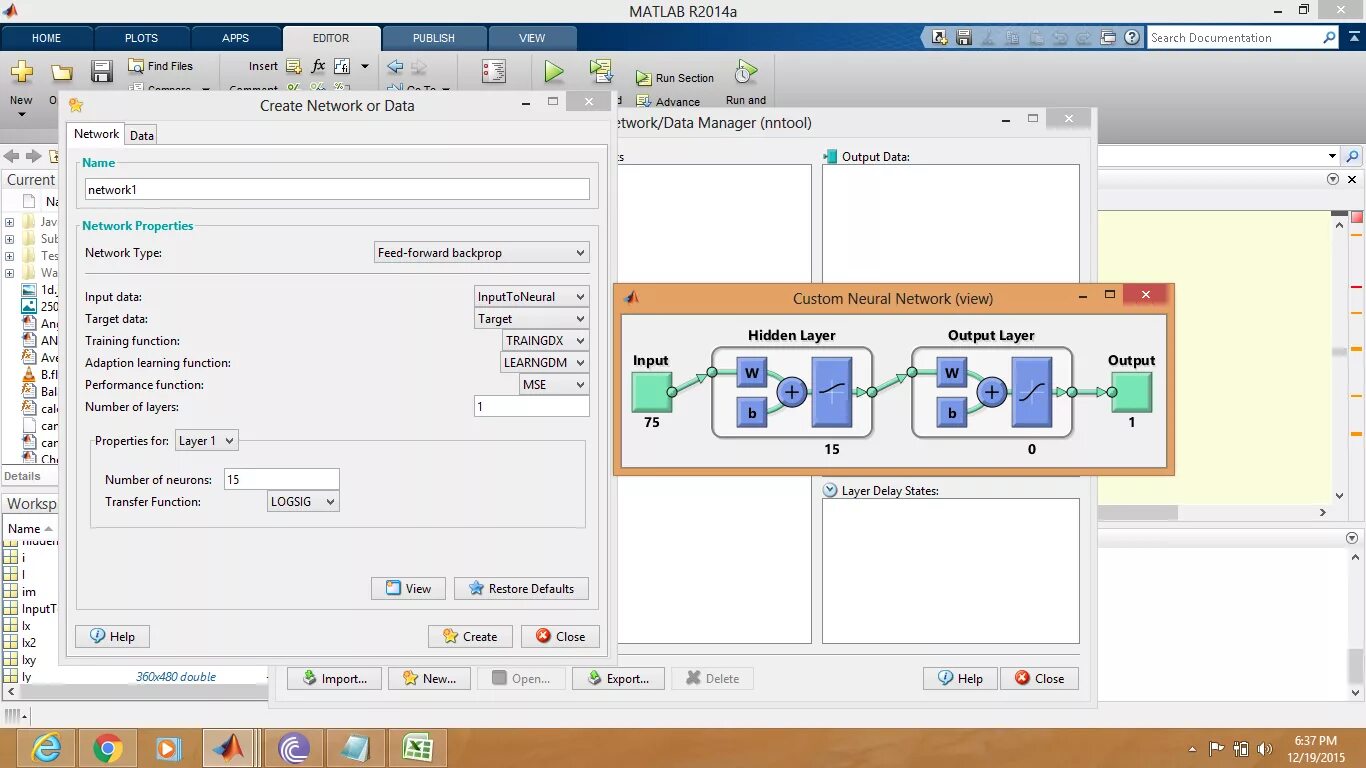Click the Save floppy disk in Editor ribbon

click(x=101, y=72)
